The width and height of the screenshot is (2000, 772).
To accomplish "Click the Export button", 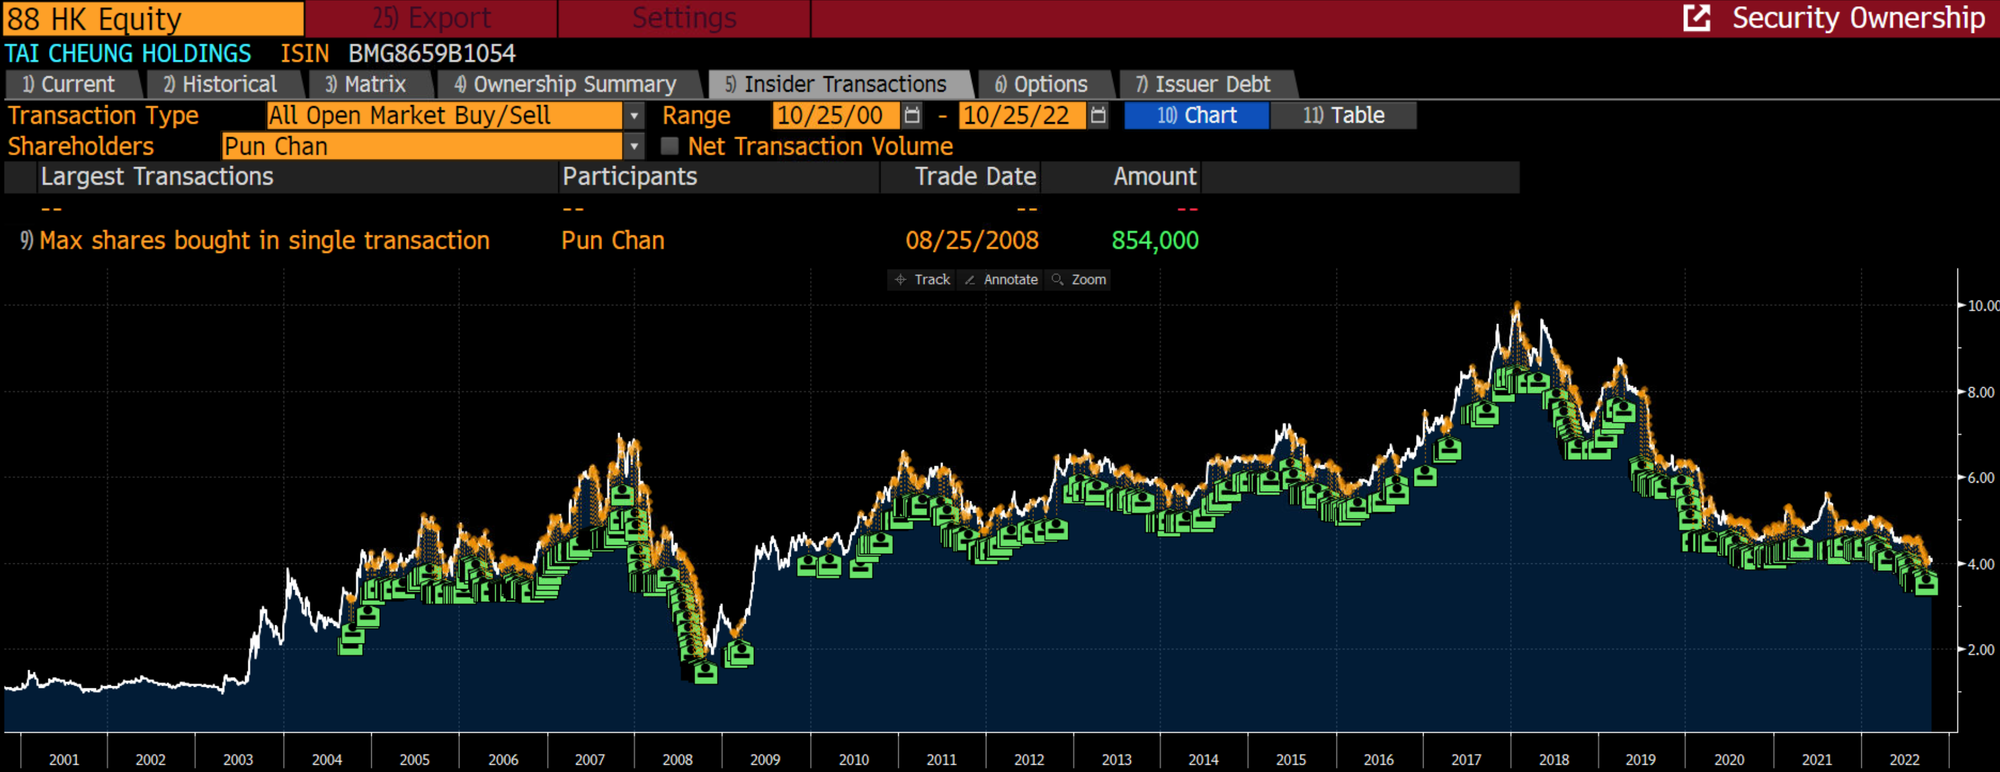I will click(x=431, y=18).
